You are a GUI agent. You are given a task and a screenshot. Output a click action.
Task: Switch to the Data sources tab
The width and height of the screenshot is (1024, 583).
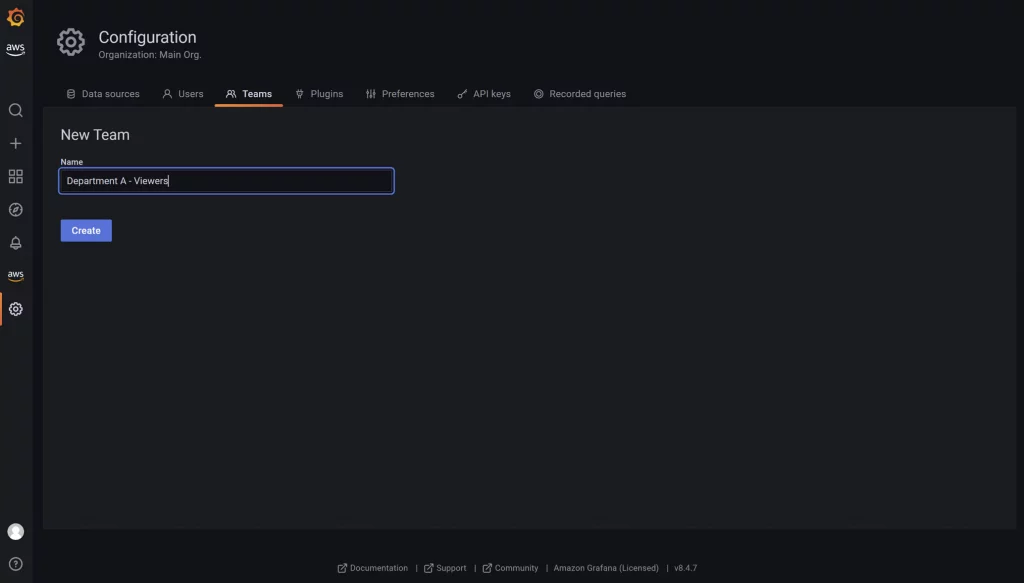point(103,93)
